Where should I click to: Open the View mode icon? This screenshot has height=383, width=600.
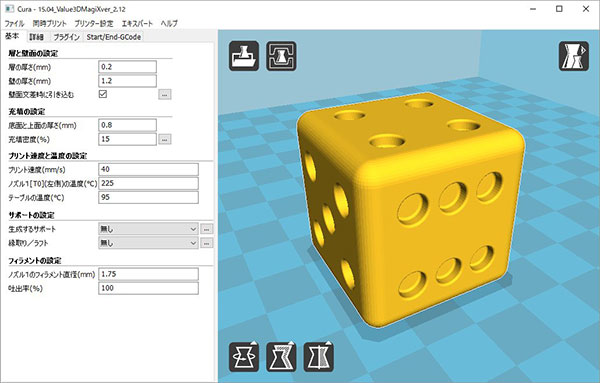point(574,56)
